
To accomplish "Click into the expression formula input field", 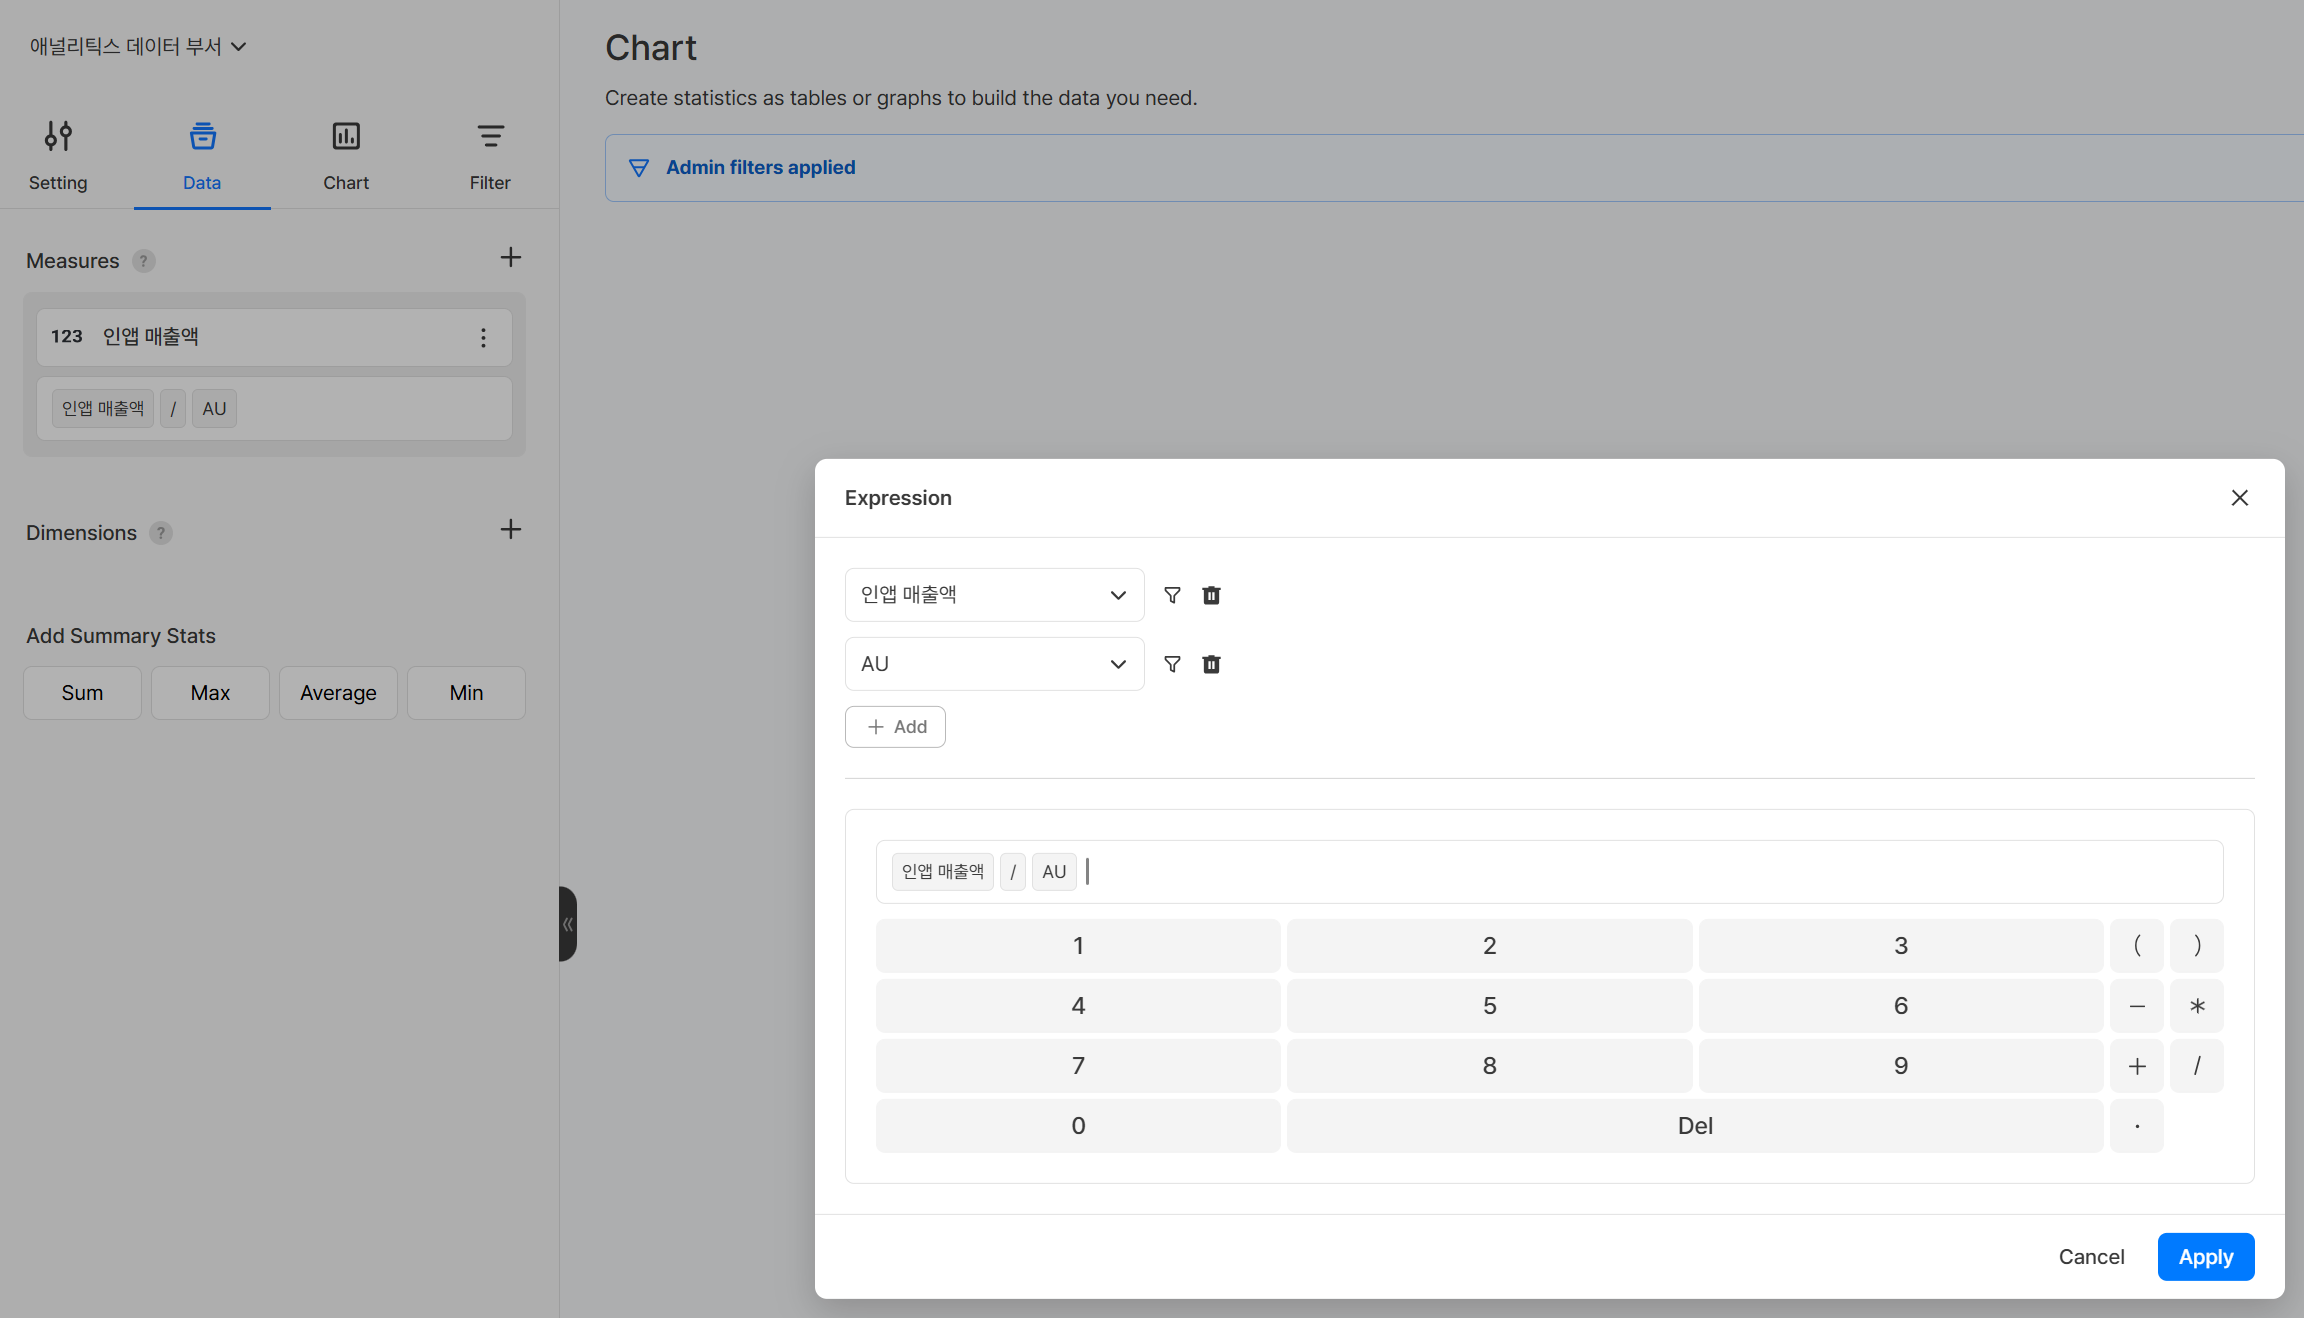I will click(x=1549, y=872).
